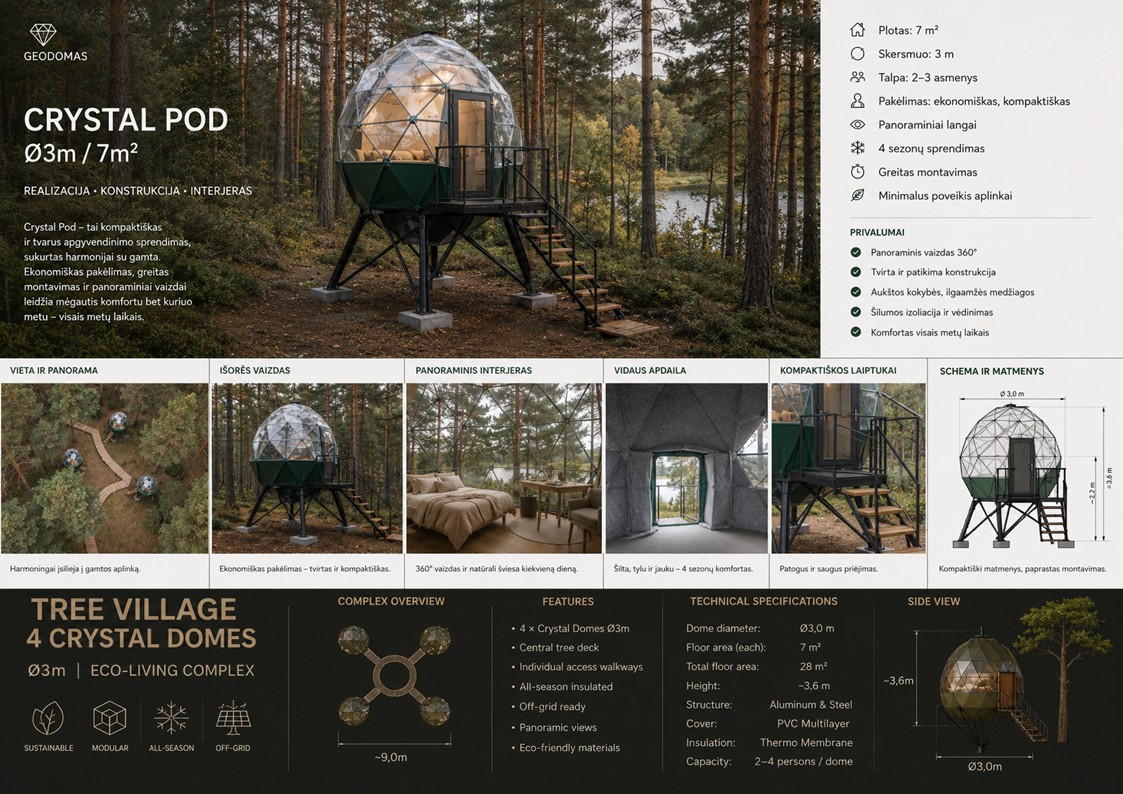Click the FEATURES heading
This screenshot has height=794, width=1123.
coord(568,601)
